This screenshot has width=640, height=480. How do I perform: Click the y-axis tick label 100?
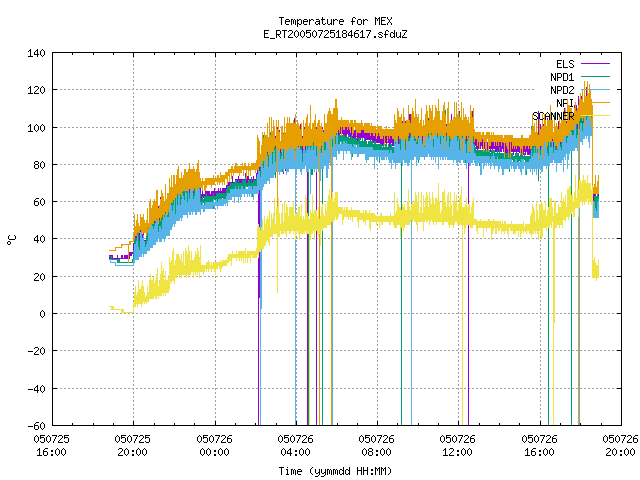point(36,128)
